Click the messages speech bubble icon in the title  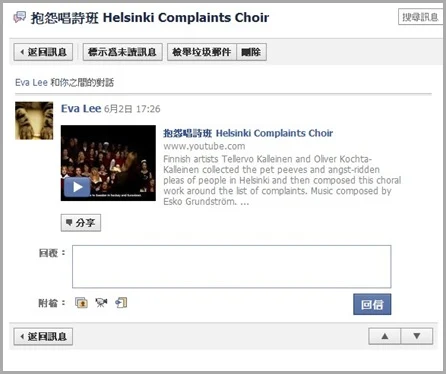(x=20, y=17)
